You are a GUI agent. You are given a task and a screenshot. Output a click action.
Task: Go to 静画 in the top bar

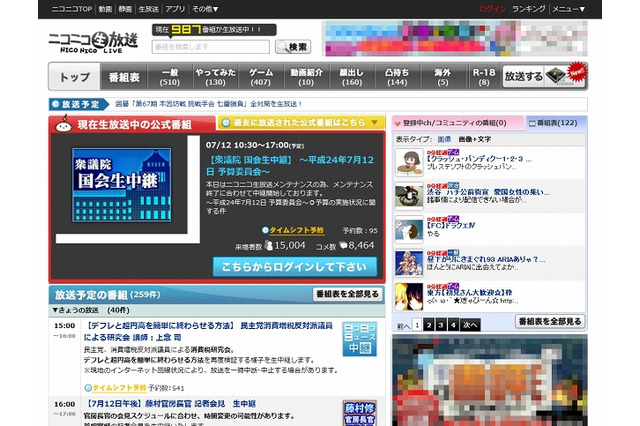[125, 9]
